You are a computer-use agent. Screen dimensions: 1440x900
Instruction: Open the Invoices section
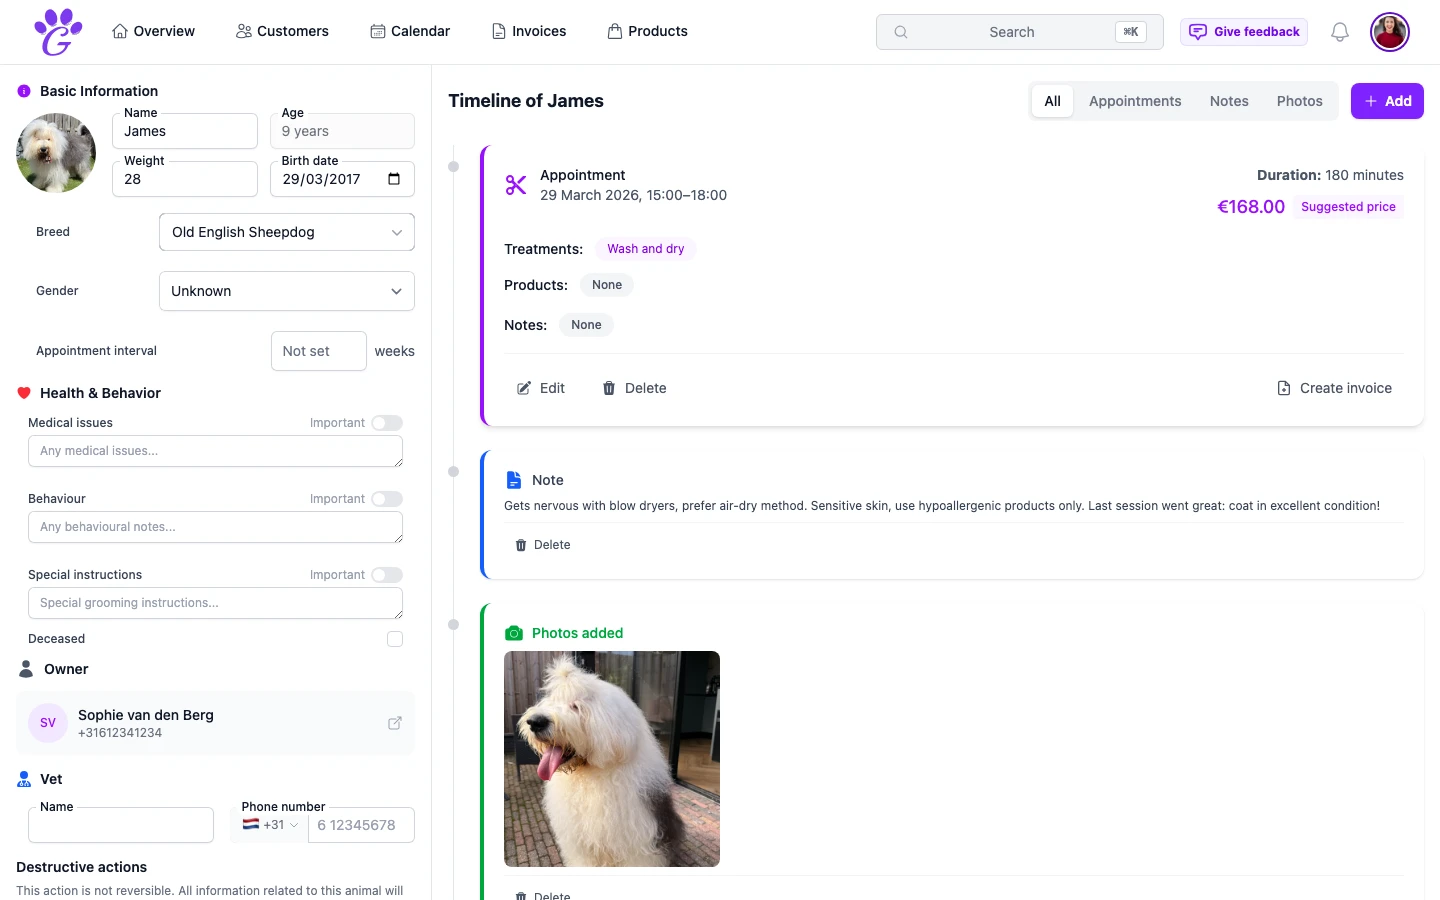[528, 31]
